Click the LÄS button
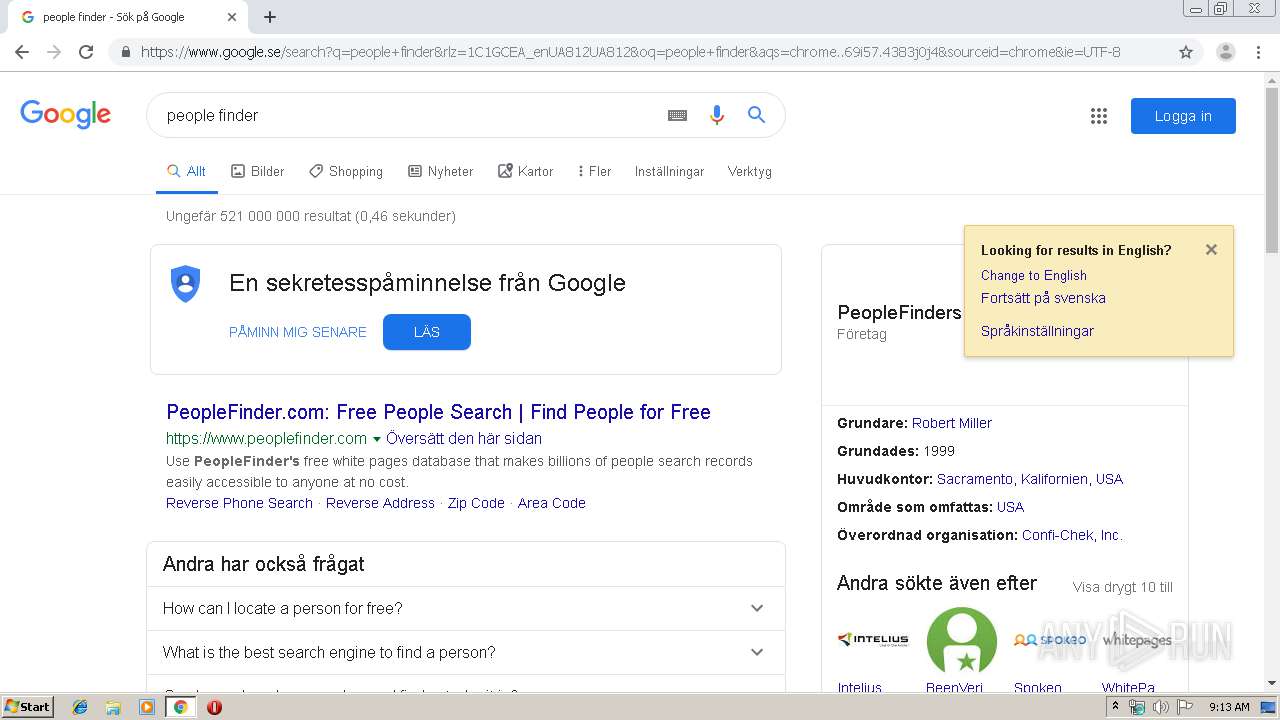This screenshot has height=720, width=1280. pyautogui.click(x=427, y=332)
